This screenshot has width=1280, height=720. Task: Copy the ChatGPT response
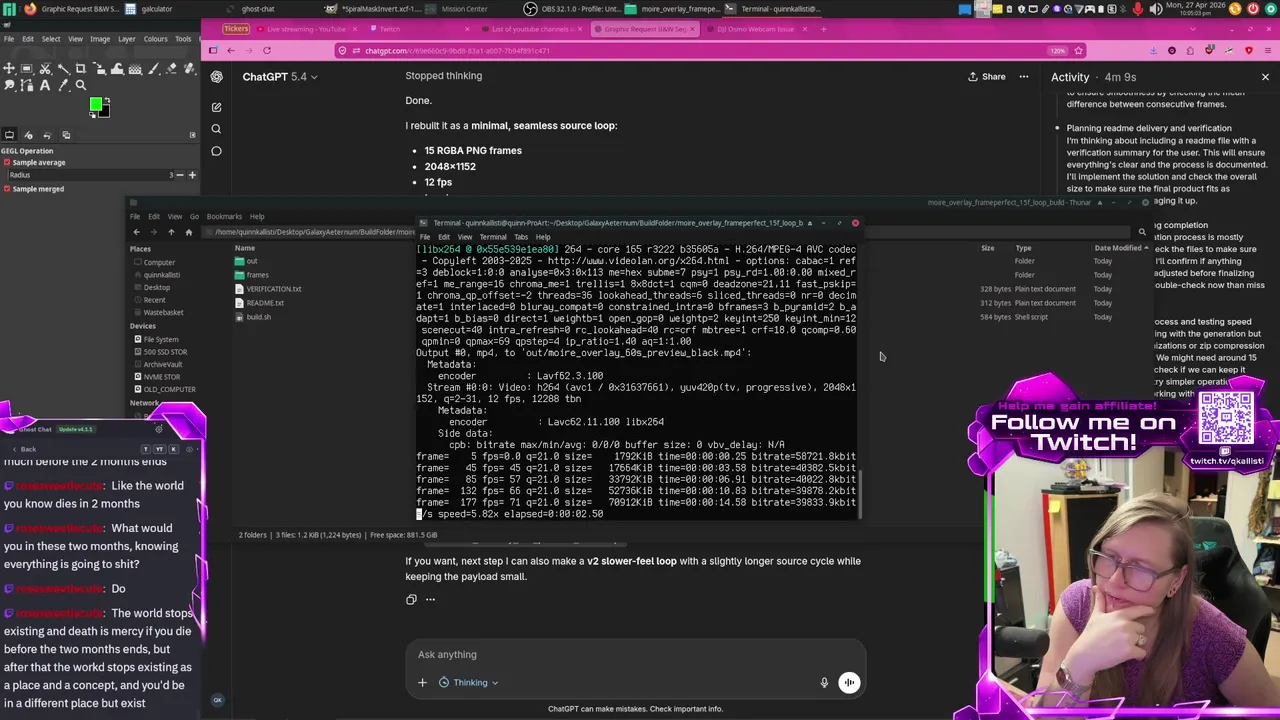pyautogui.click(x=411, y=600)
